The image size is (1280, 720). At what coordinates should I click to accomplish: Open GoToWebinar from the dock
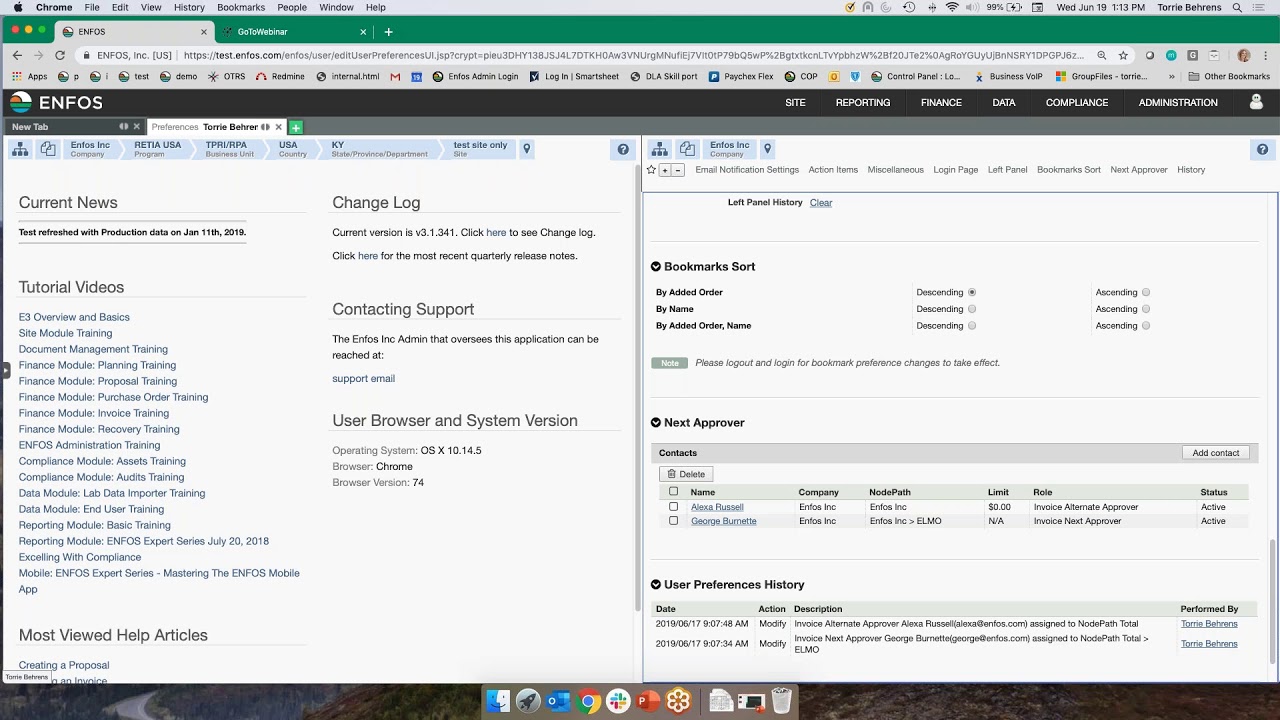(678, 701)
